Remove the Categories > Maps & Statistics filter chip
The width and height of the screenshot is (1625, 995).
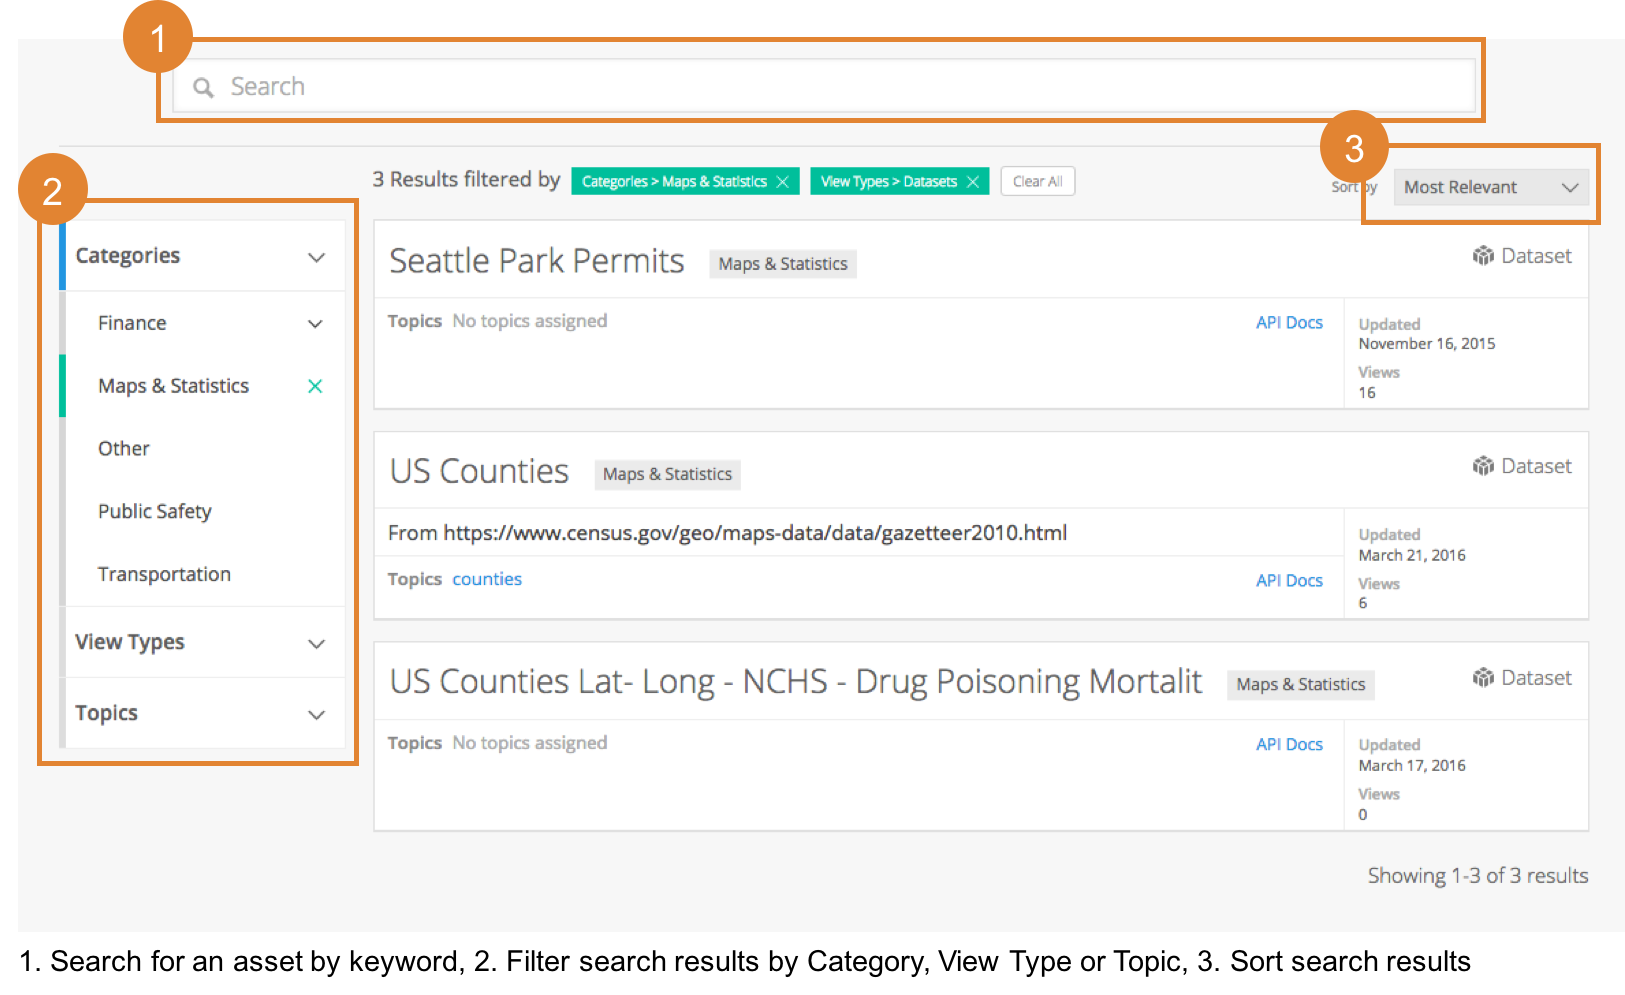coord(782,182)
